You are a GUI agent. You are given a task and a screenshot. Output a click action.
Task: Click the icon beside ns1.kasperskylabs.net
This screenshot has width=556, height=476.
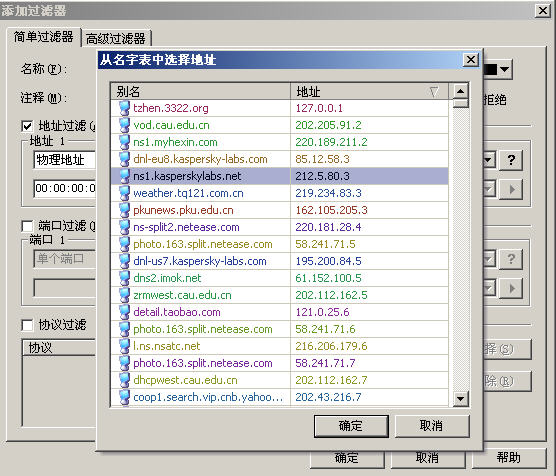point(124,176)
